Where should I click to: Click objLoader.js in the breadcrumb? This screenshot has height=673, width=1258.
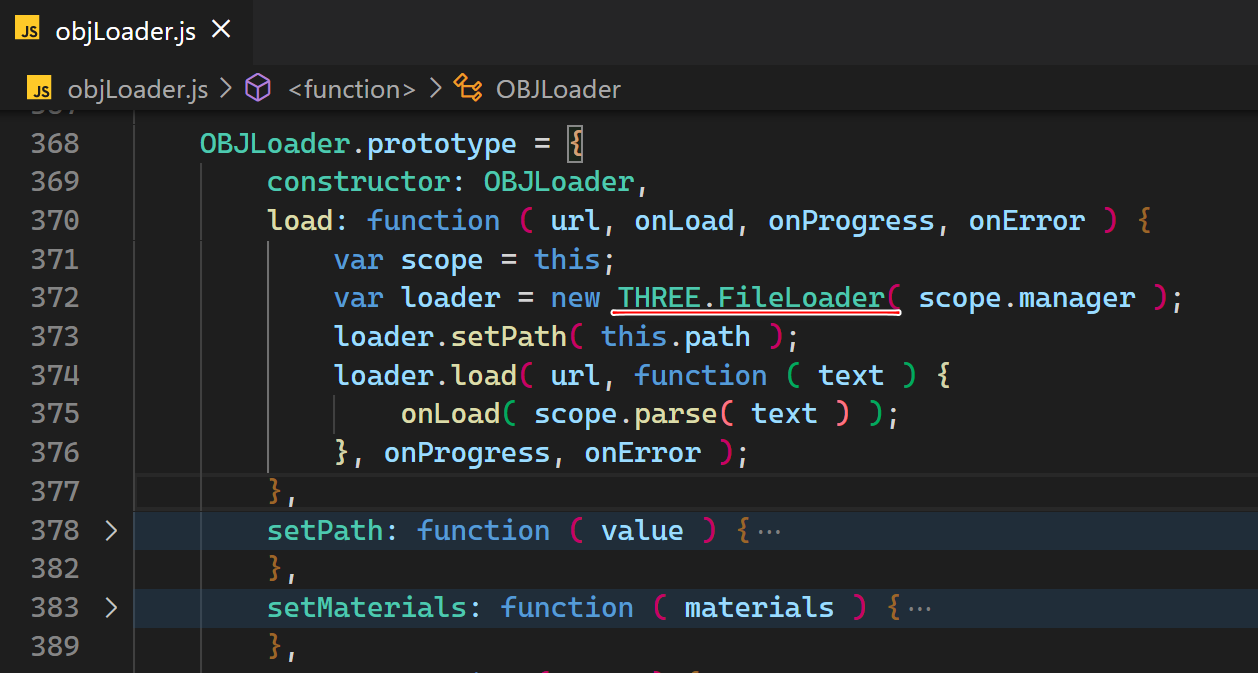tap(138, 89)
